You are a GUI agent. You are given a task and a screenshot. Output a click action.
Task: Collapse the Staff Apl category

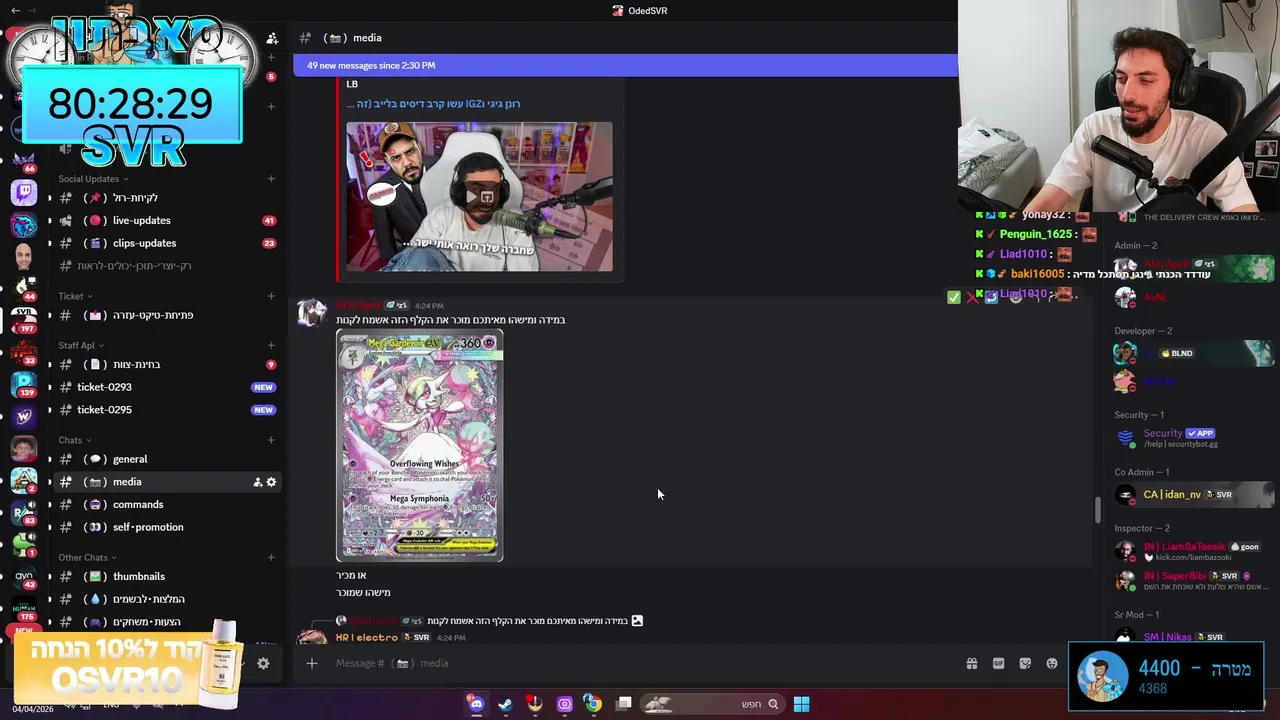coord(81,345)
